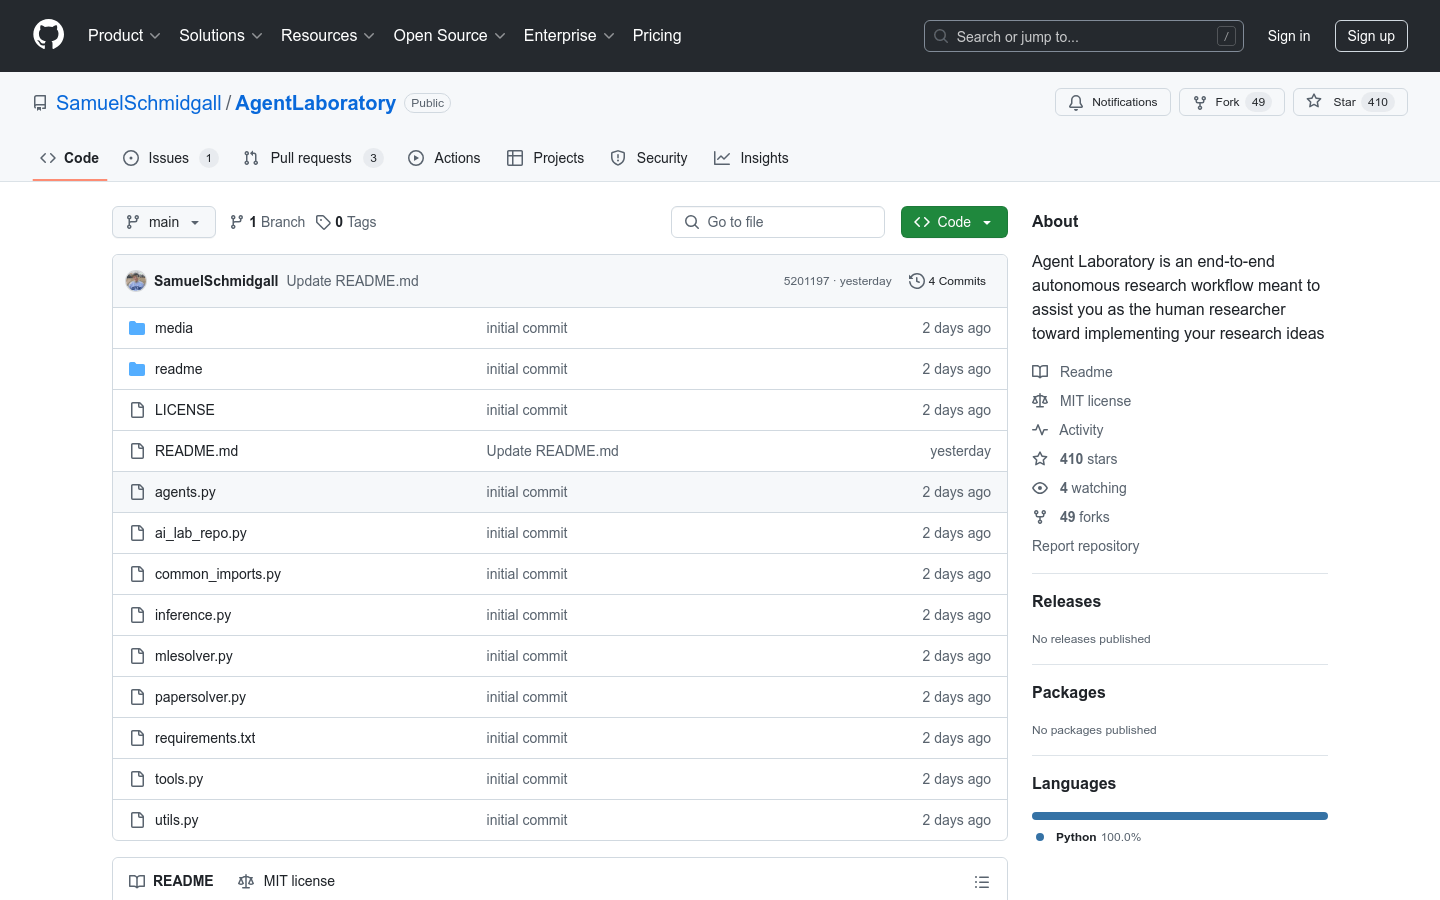View the 4 Commits history

tap(947, 281)
